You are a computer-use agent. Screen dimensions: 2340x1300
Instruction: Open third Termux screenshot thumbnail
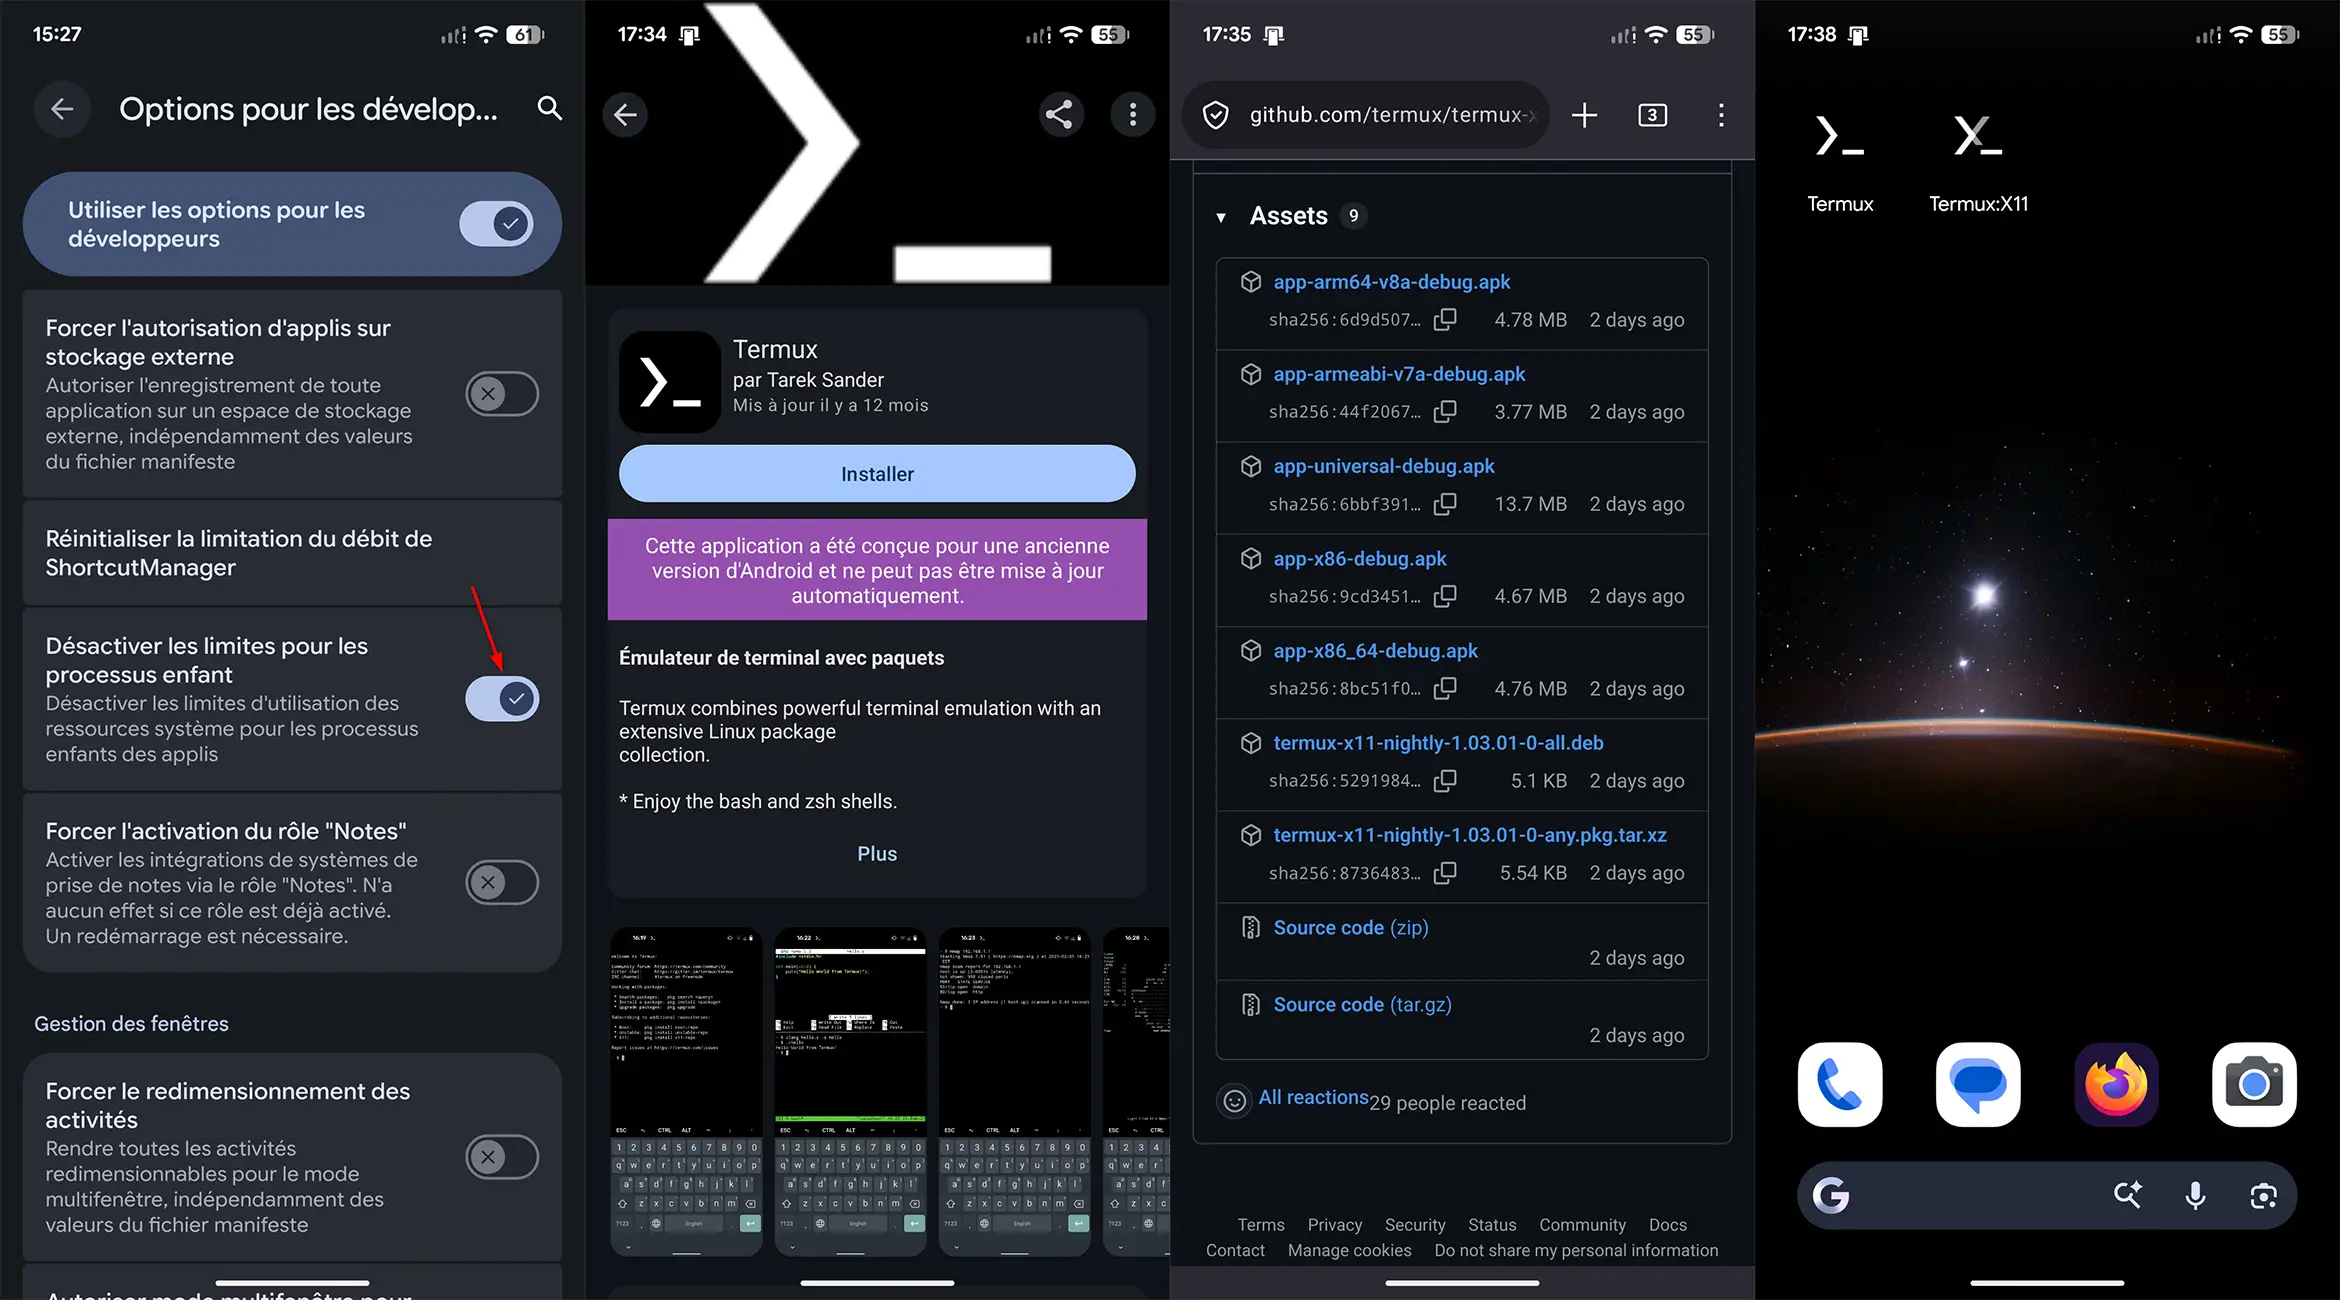(1015, 1092)
